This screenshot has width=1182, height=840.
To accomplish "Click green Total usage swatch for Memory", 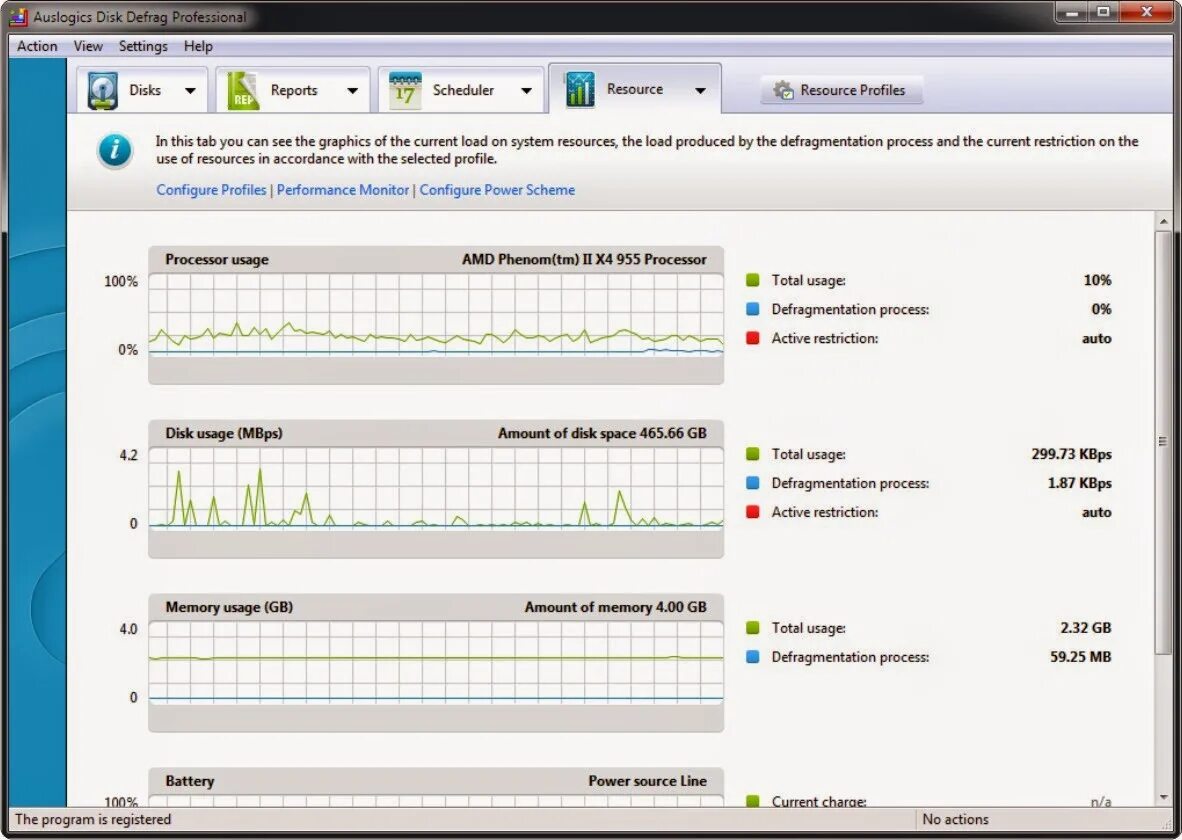I will pyautogui.click(x=752, y=627).
